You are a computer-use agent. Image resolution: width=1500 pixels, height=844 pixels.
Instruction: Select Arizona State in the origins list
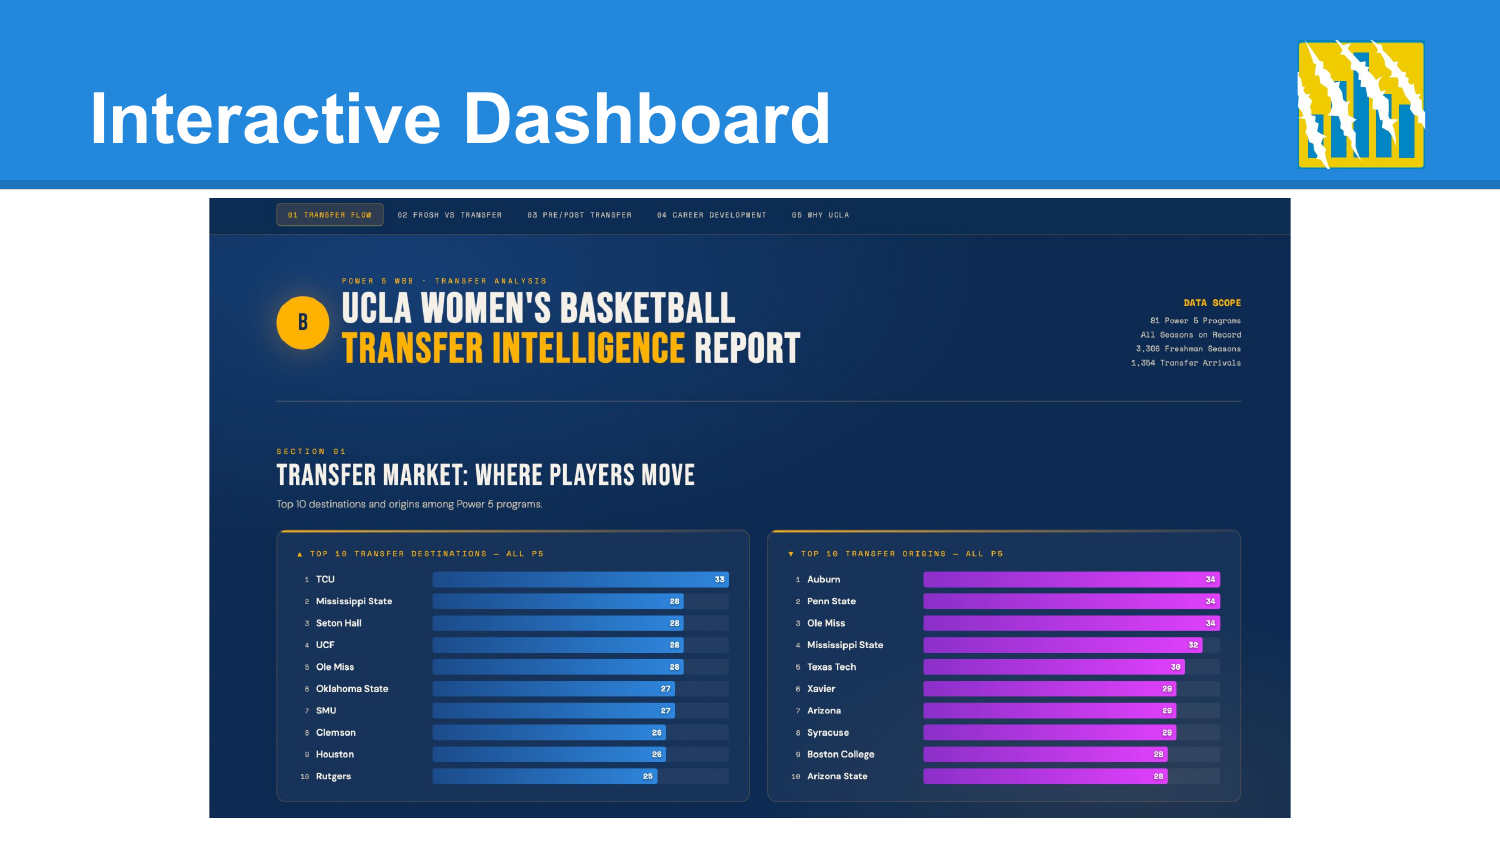pos(838,776)
